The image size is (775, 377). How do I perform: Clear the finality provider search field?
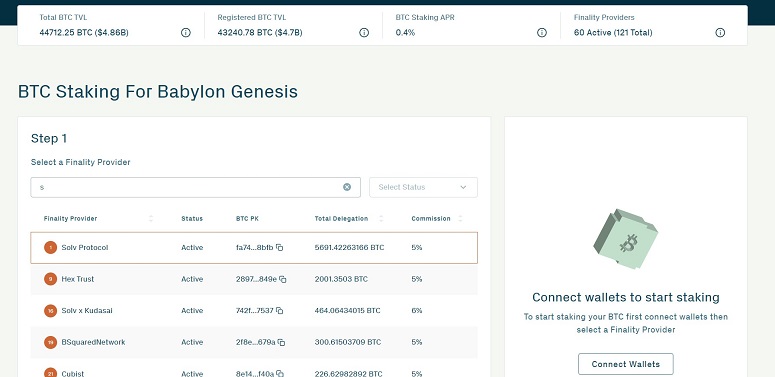point(347,187)
